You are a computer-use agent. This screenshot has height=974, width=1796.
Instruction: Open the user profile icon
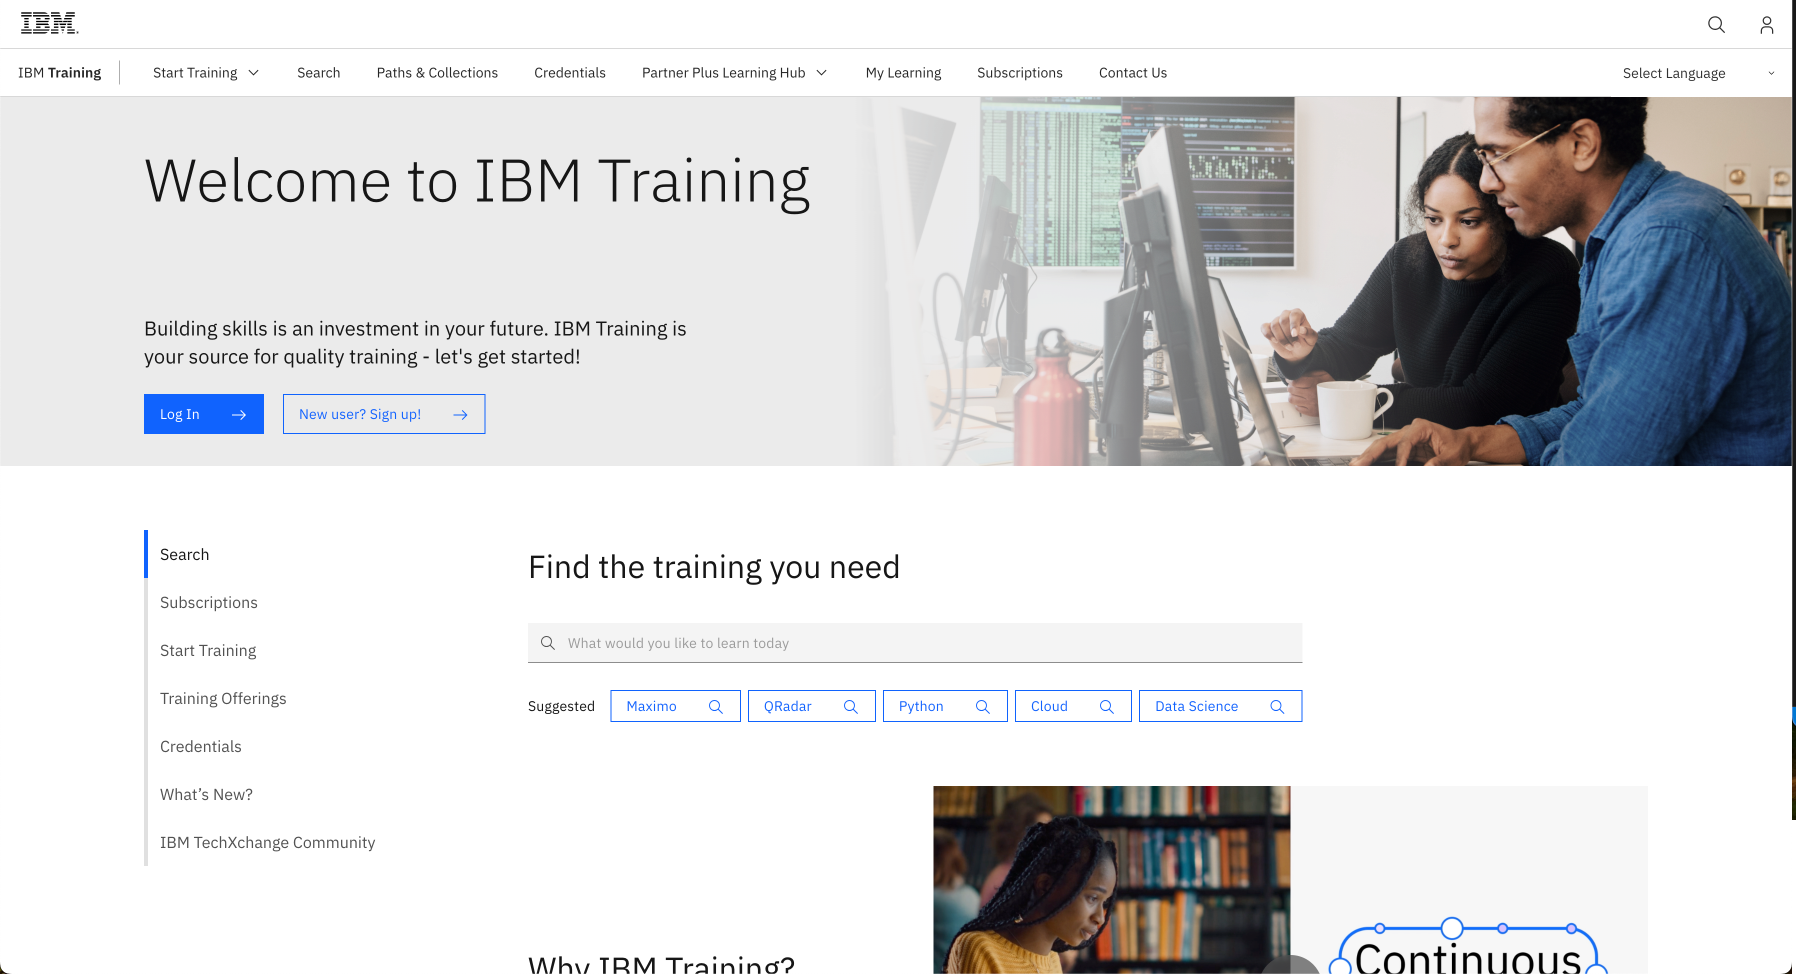[x=1766, y=25]
